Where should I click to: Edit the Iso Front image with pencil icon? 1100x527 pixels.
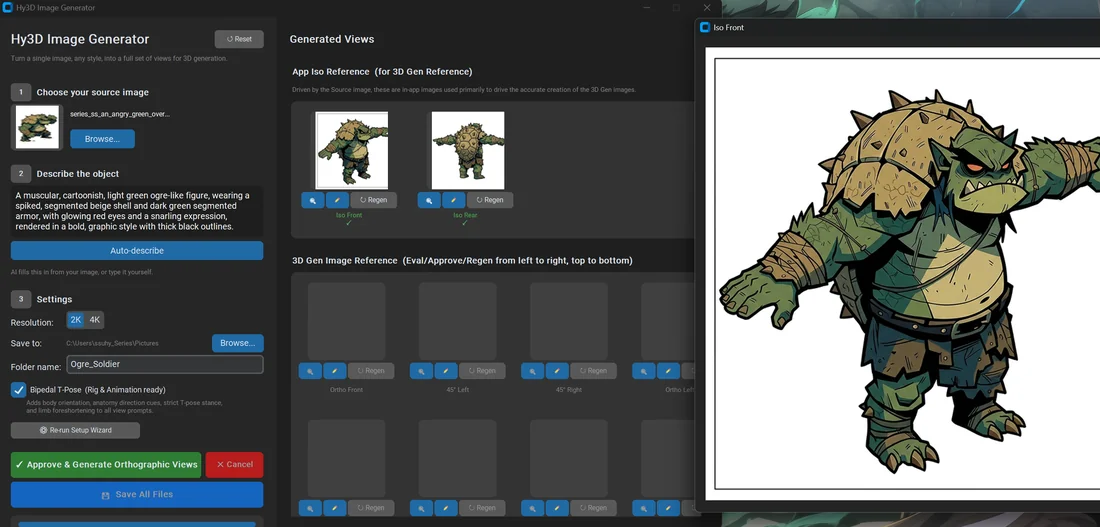point(337,200)
